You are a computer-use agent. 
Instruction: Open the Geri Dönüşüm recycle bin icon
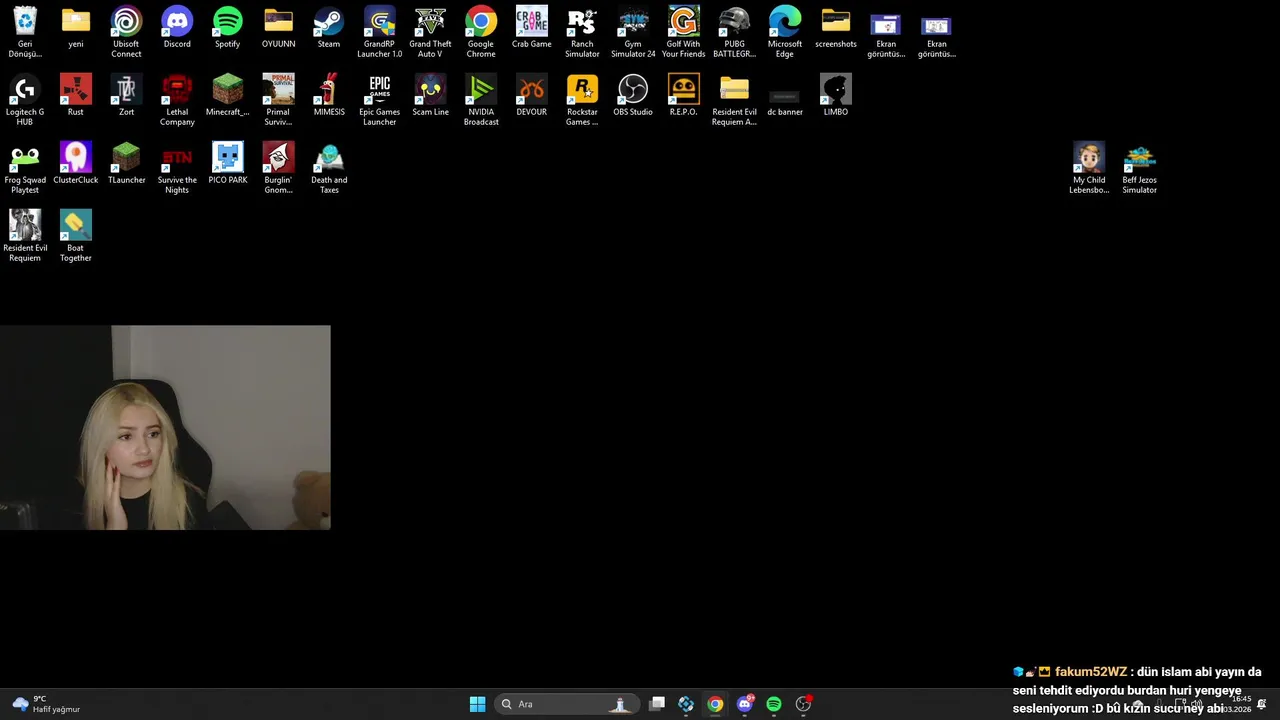pos(25,32)
